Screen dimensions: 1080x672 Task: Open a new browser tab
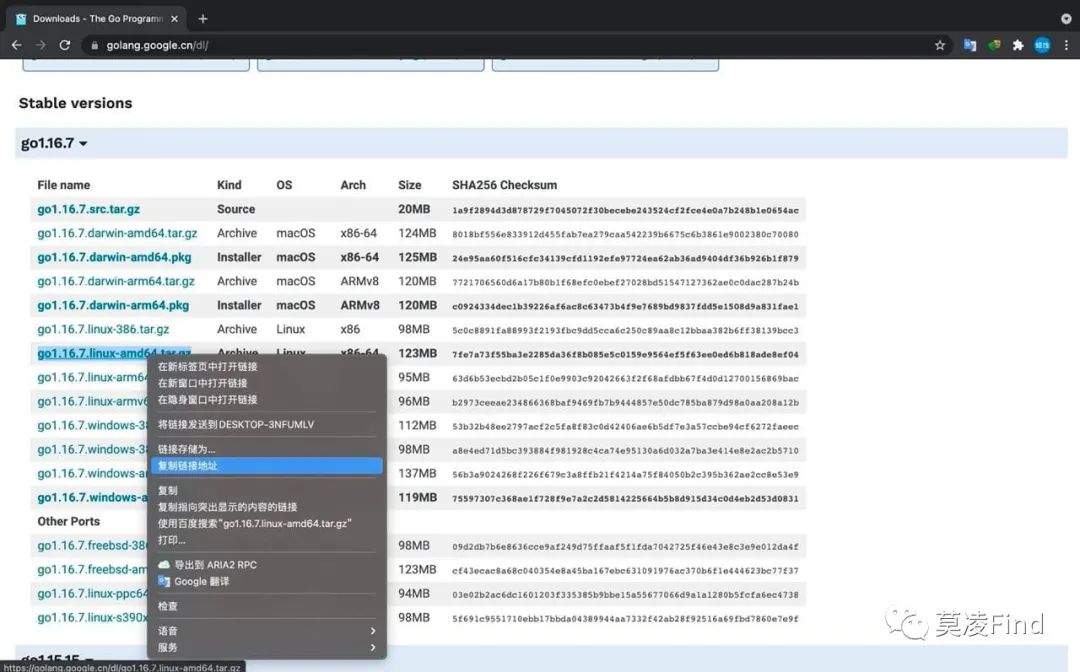tap(202, 19)
